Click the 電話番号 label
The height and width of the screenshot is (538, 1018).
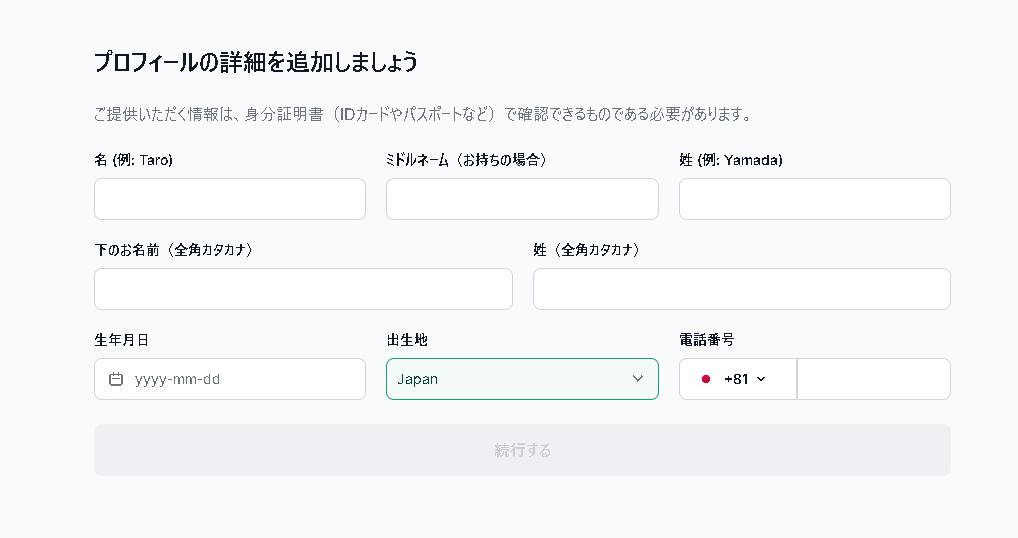pos(706,340)
